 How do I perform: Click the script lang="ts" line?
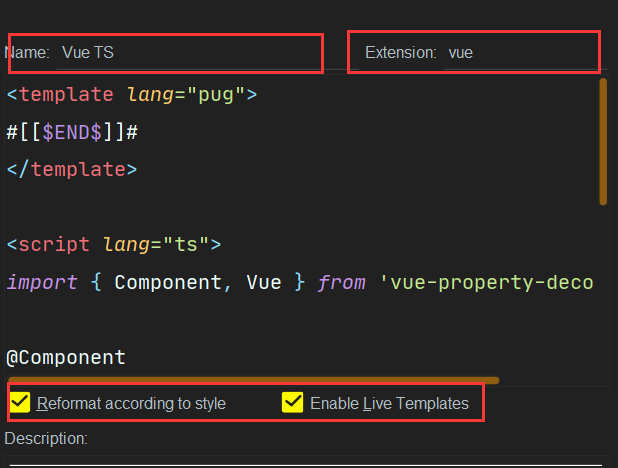tap(114, 244)
